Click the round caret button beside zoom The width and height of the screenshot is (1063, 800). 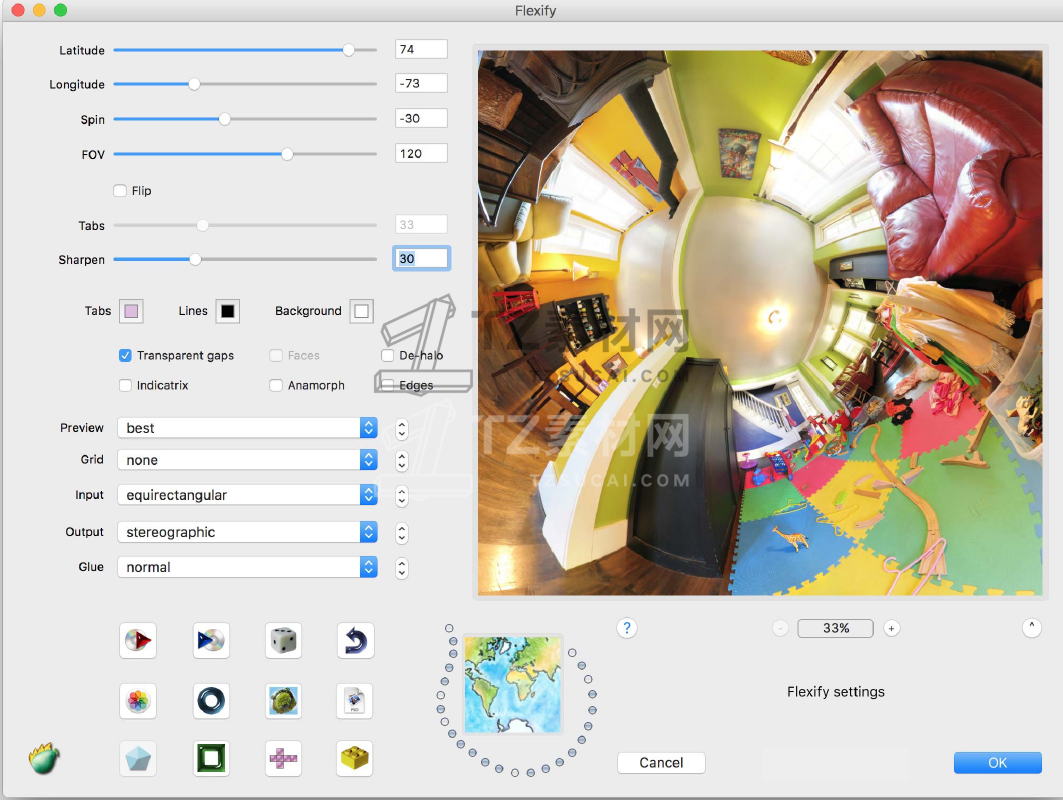pos(1031,628)
